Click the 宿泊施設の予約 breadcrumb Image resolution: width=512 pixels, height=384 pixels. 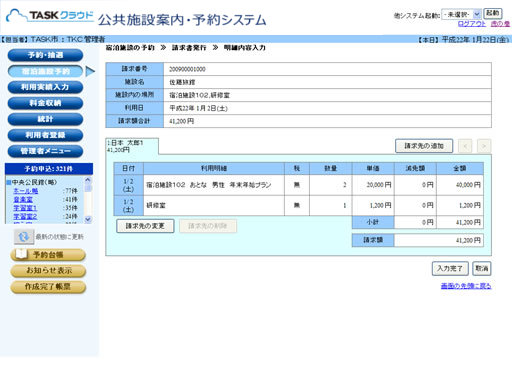coord(130,48)
